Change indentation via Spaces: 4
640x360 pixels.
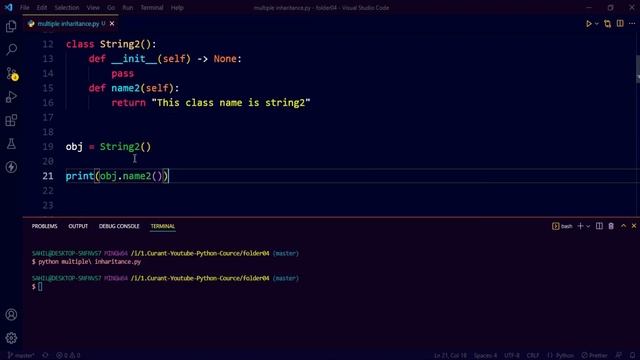(485, 356)
